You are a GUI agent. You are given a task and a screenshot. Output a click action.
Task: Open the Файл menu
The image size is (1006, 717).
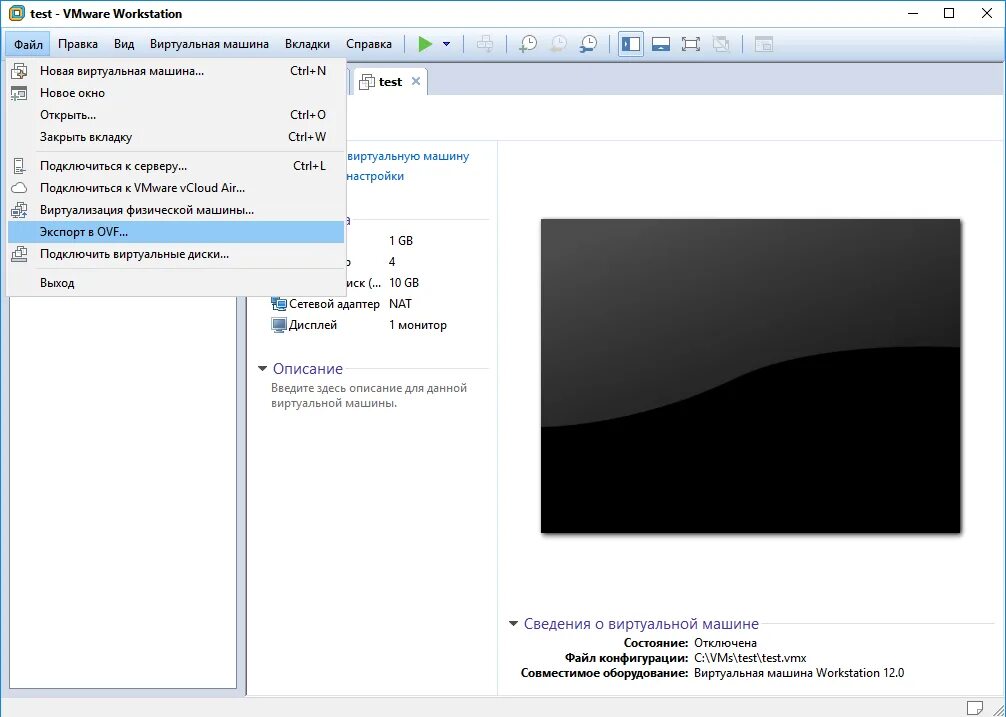click(28, 44)
